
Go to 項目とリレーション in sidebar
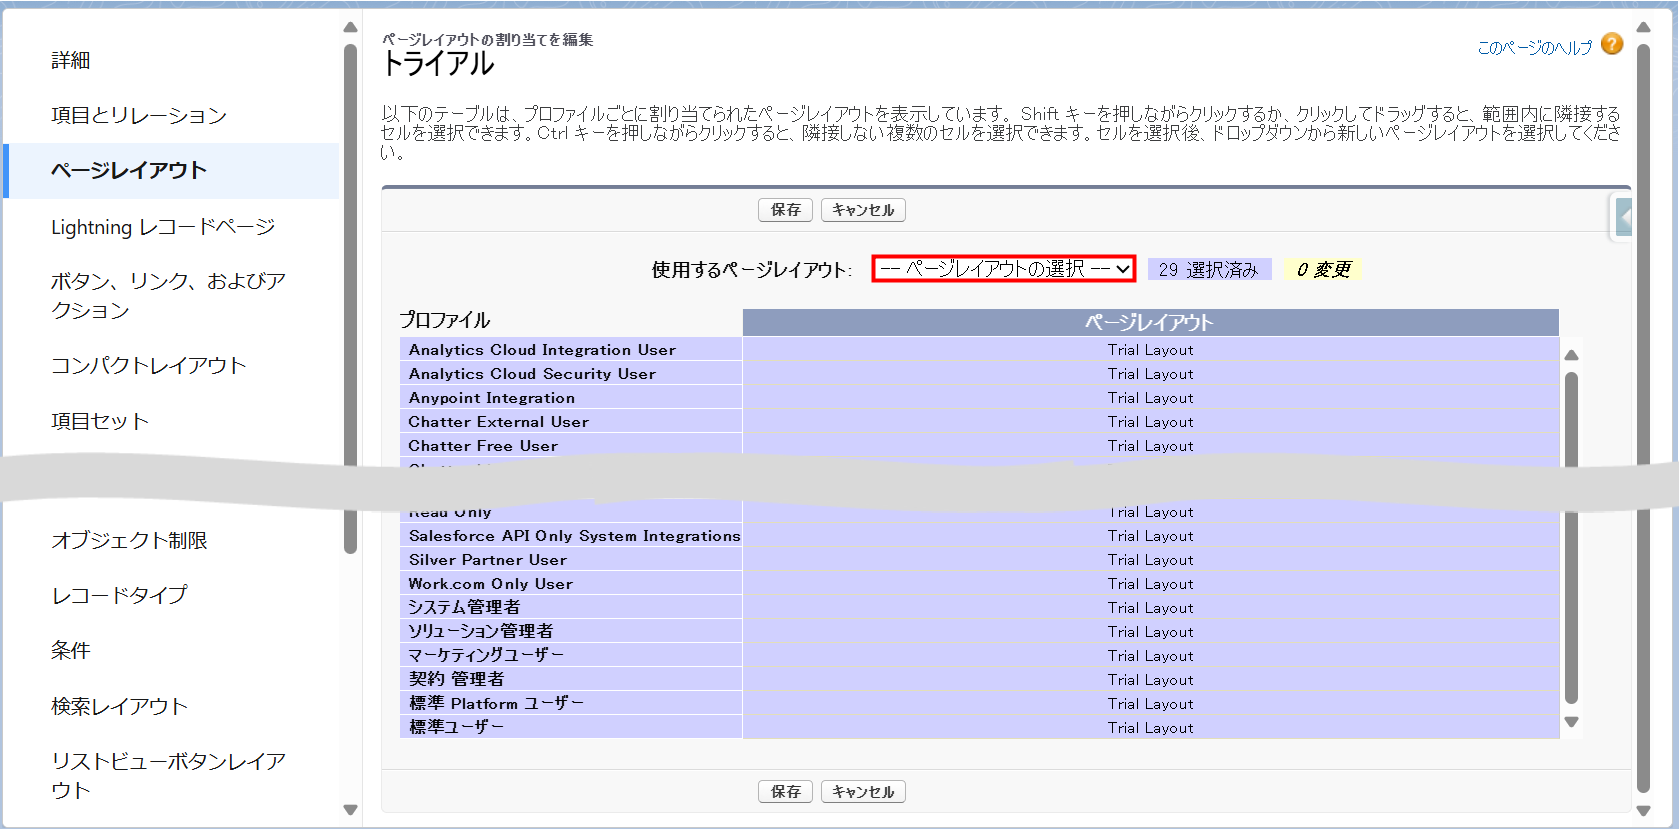pyautogui.click(x=139, y=116)
